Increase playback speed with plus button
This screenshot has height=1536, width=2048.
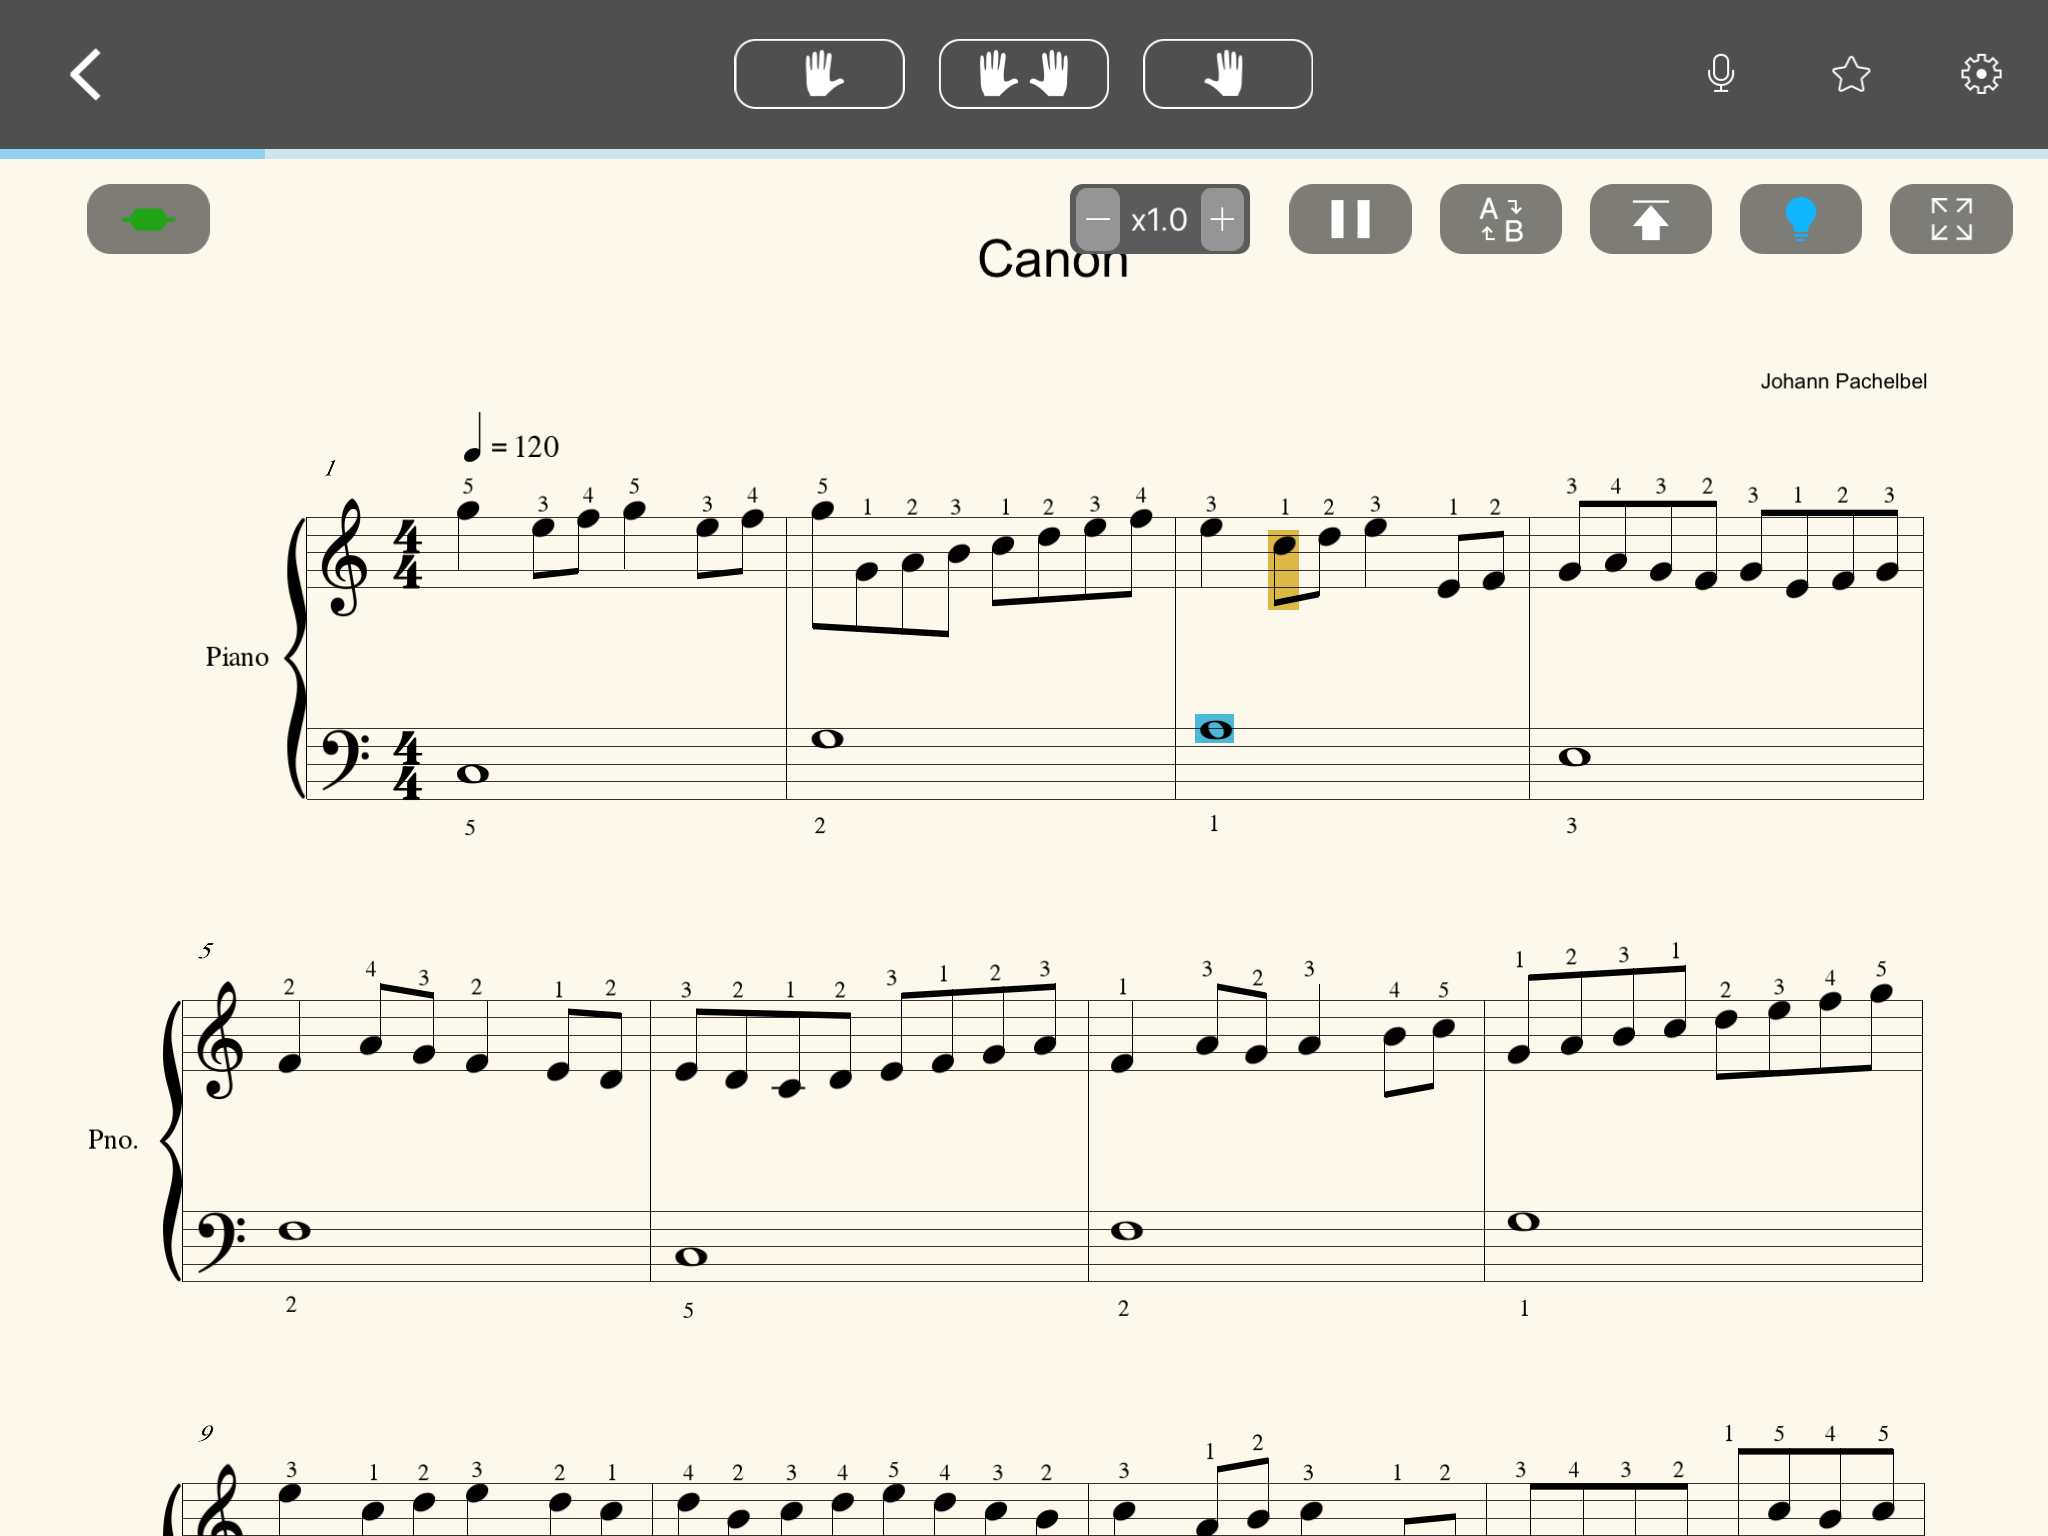point(1222,219)
